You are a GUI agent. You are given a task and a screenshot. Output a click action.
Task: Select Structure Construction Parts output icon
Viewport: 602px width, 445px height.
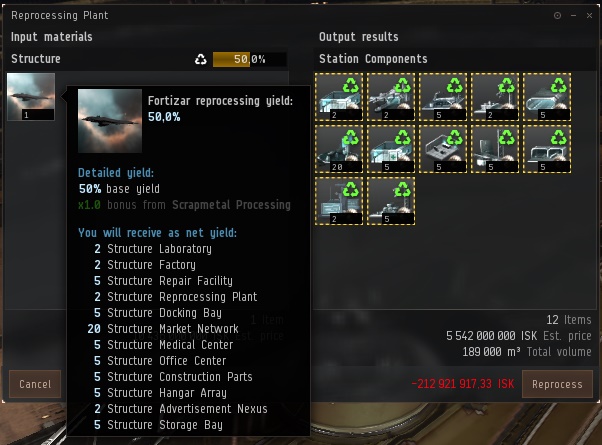(495, 149)
